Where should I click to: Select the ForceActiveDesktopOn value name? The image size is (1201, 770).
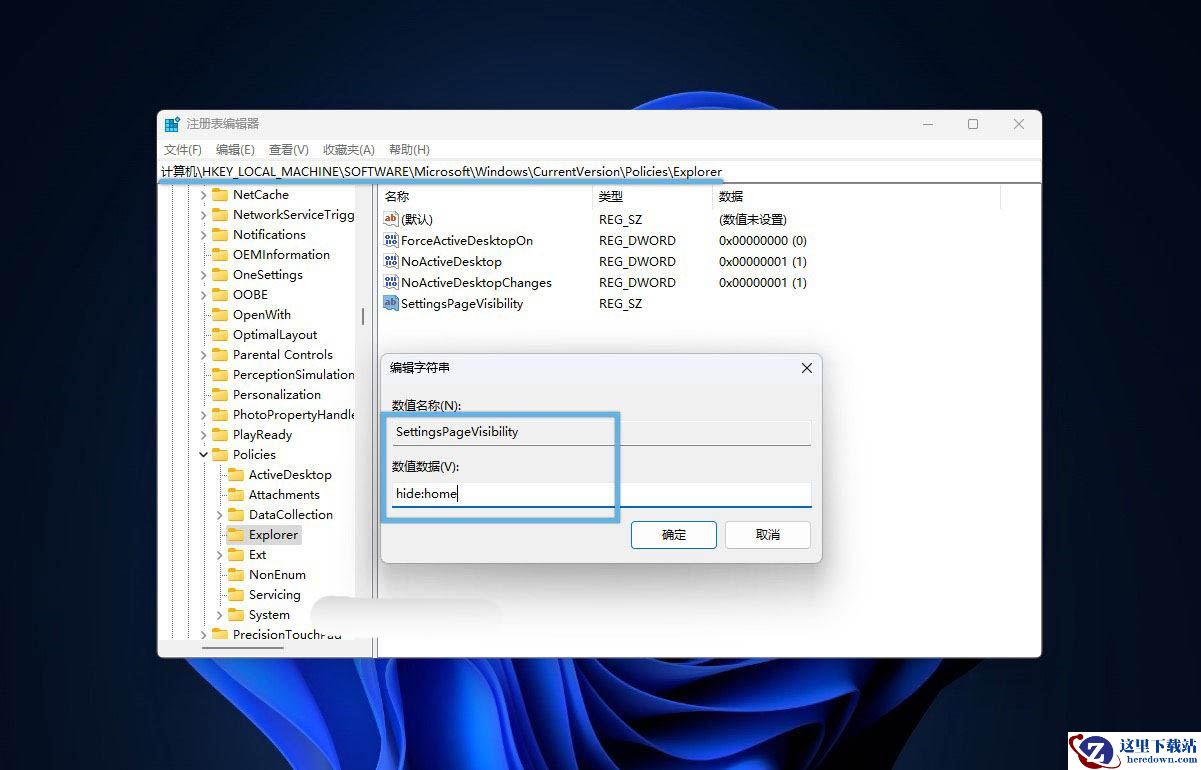[x=467, y=240]
